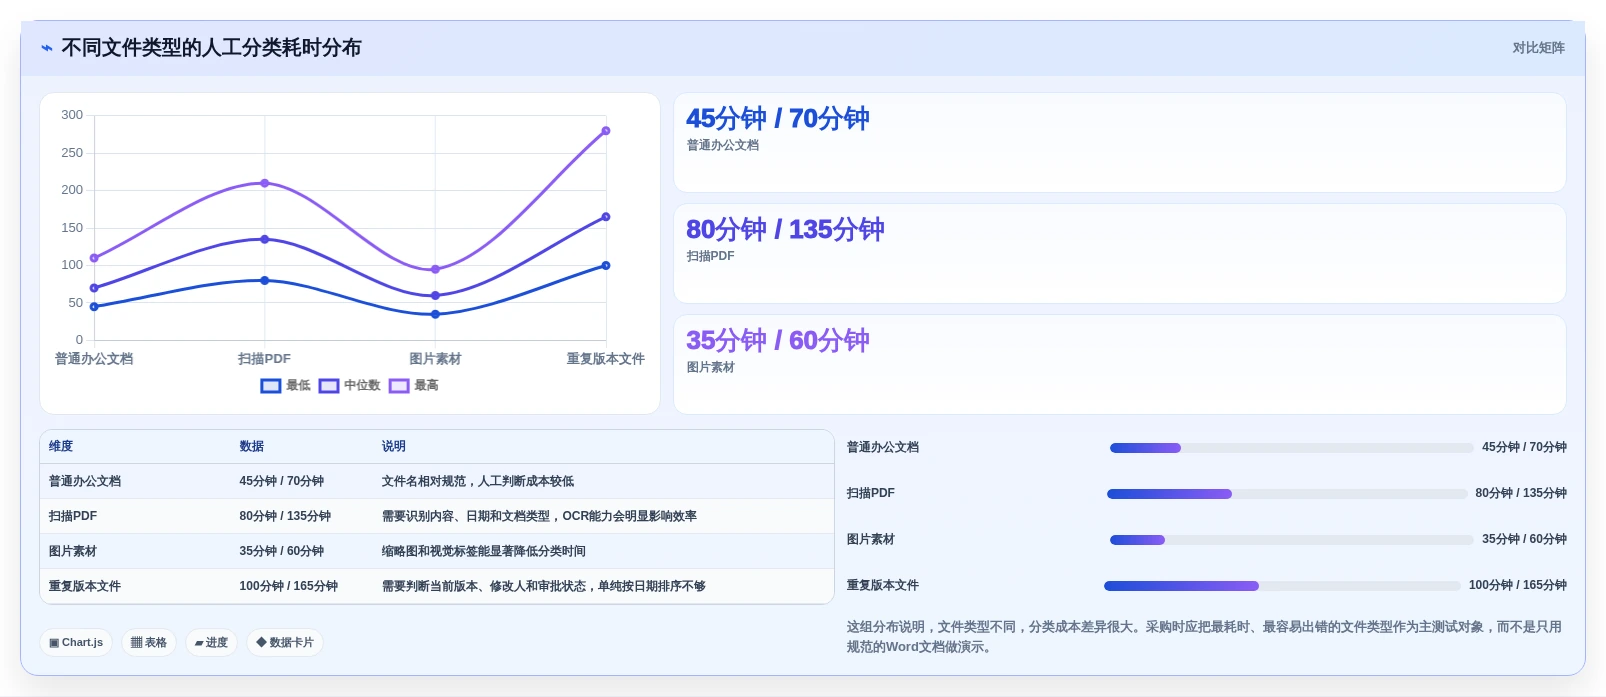
Task: Open the 80分钟 / 135分钟 data card
Action: point(1120,254)
